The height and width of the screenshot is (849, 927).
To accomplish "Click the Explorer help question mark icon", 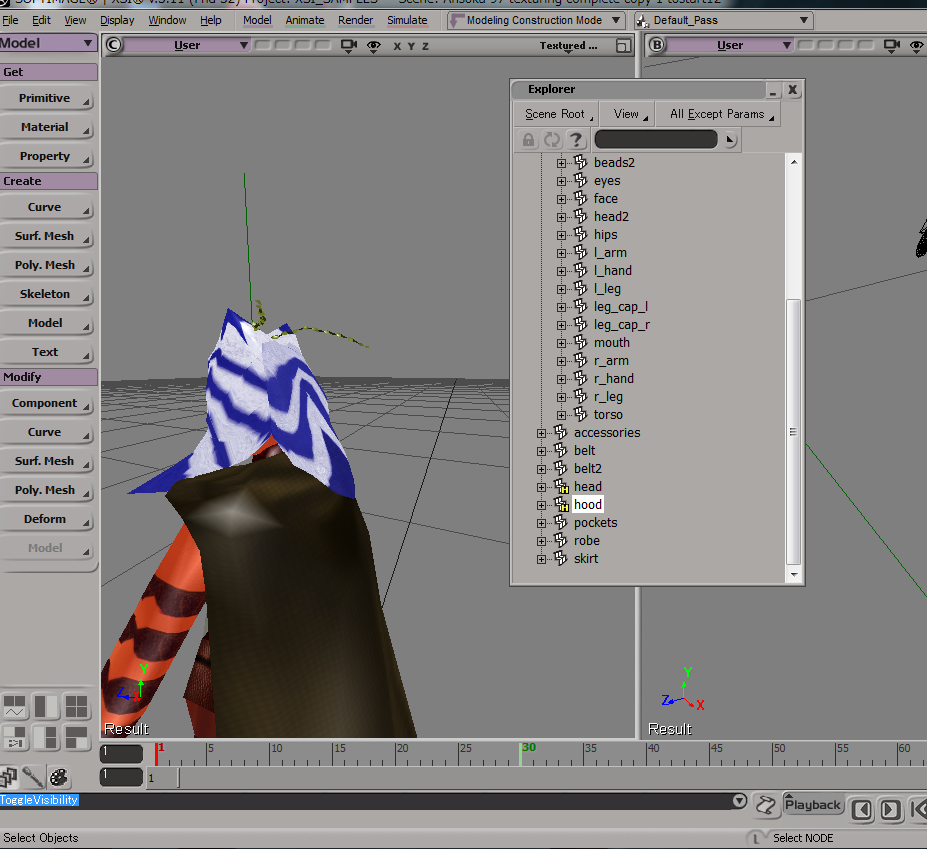I will (x=576, y=140).
